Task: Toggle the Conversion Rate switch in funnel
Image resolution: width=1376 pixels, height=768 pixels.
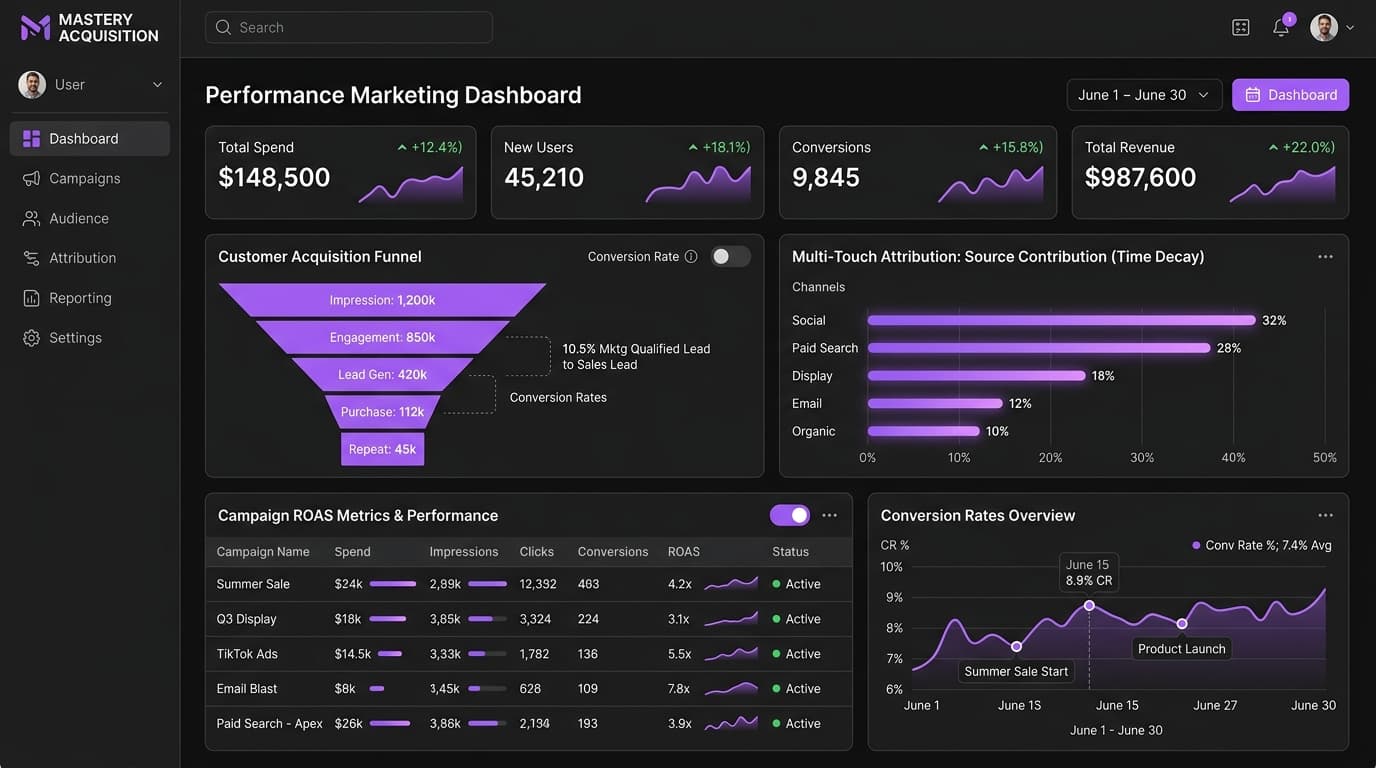Action: click(730, 257)
